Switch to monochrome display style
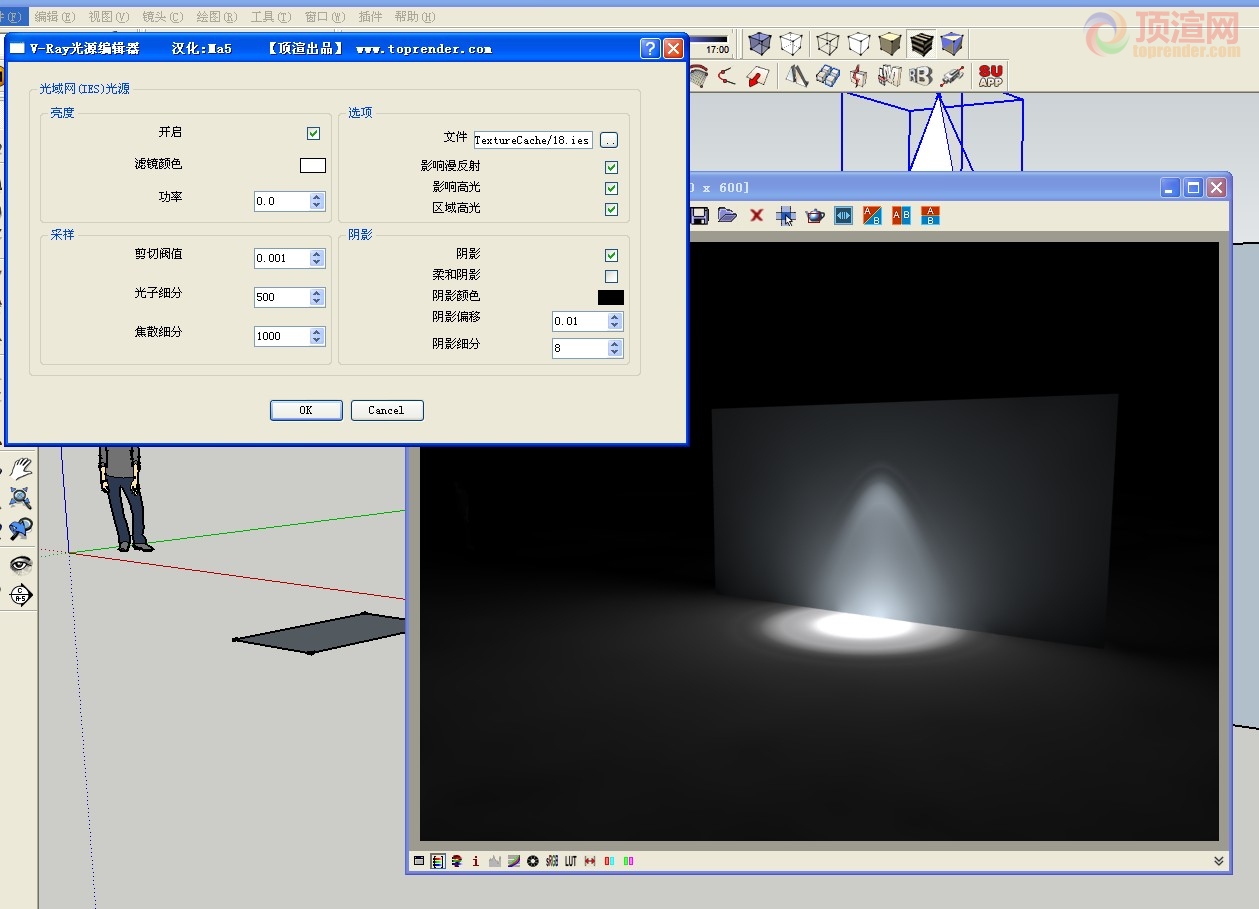This screenshot has width=1259, height=909. (x=952, y=44)
